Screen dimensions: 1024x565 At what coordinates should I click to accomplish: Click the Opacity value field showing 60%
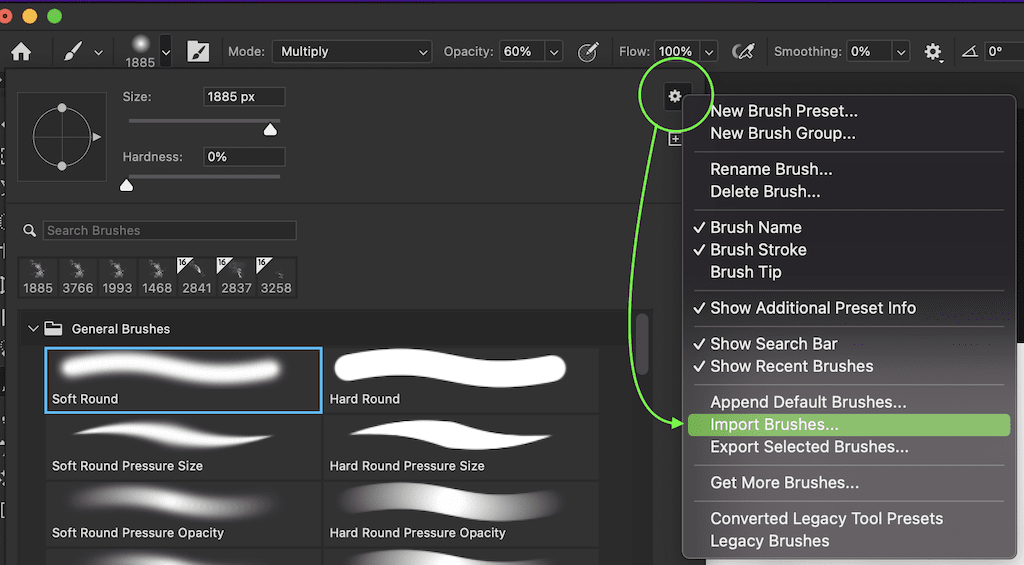point(522,52)
